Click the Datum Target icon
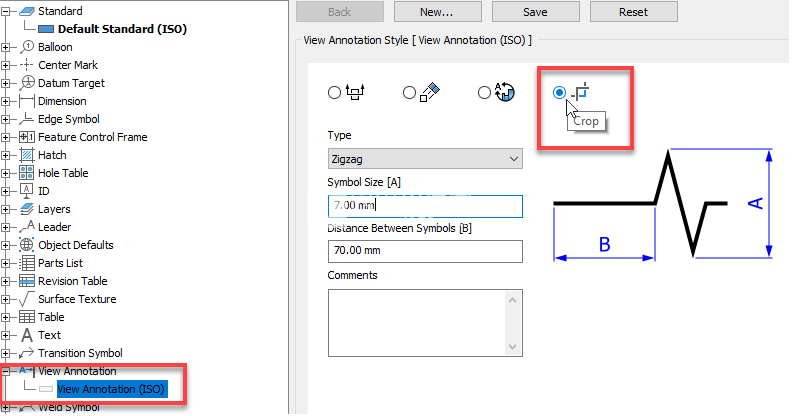This screenshot has width=794, height=416. tap(27, 83)
